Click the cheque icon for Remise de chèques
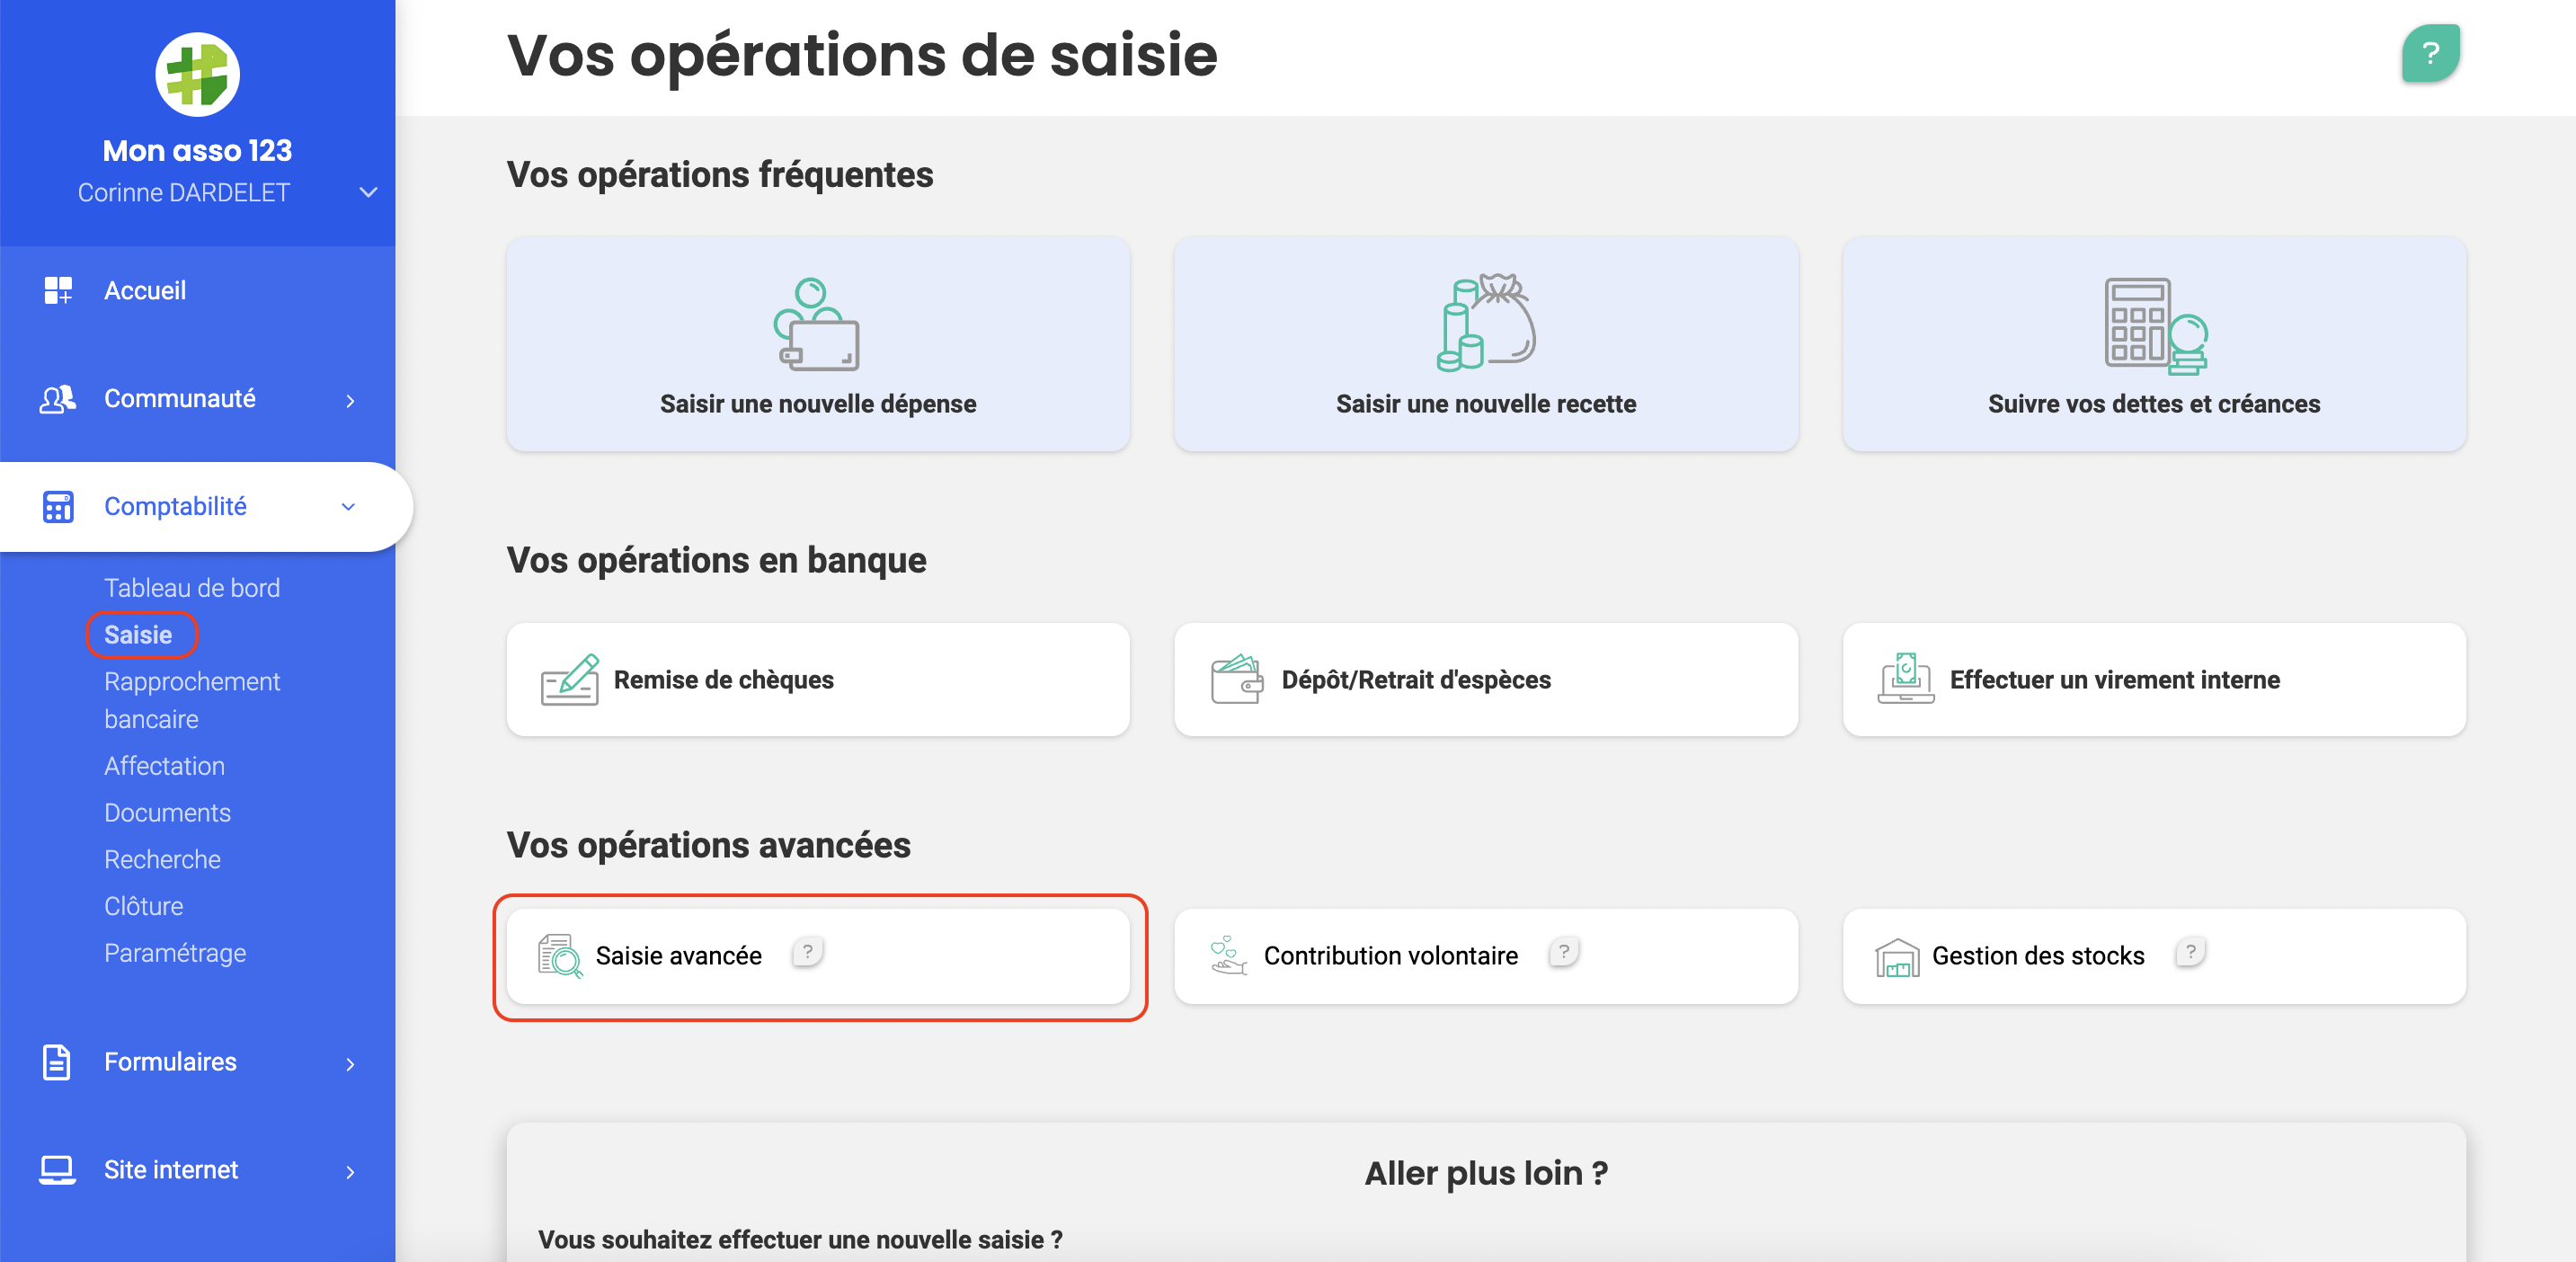This screenshot has width=2576, height=1262. (570, 680)
